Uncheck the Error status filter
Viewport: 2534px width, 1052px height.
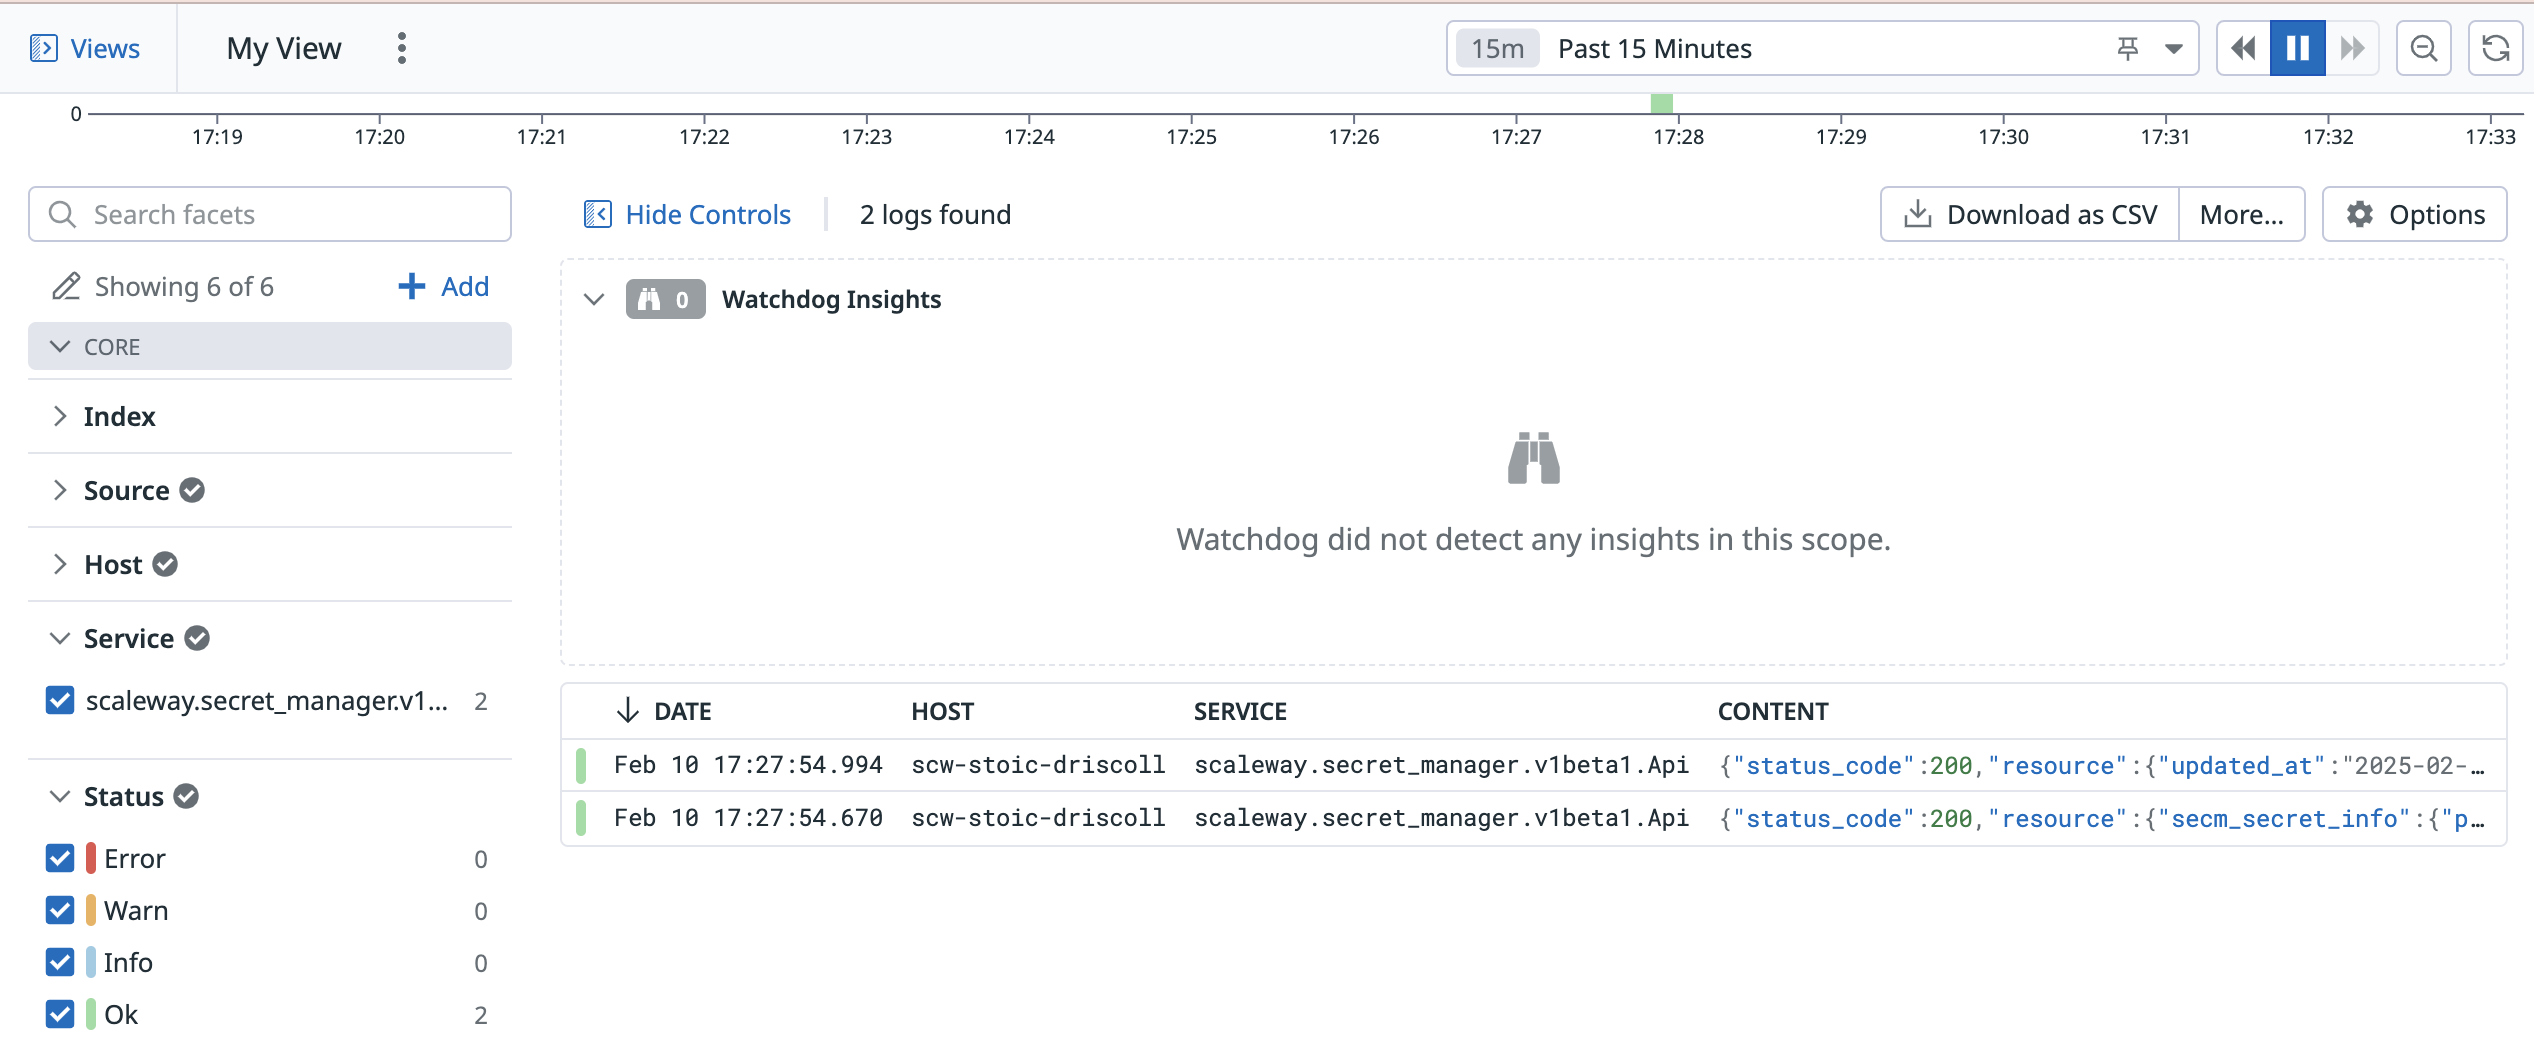pos(60,858)
